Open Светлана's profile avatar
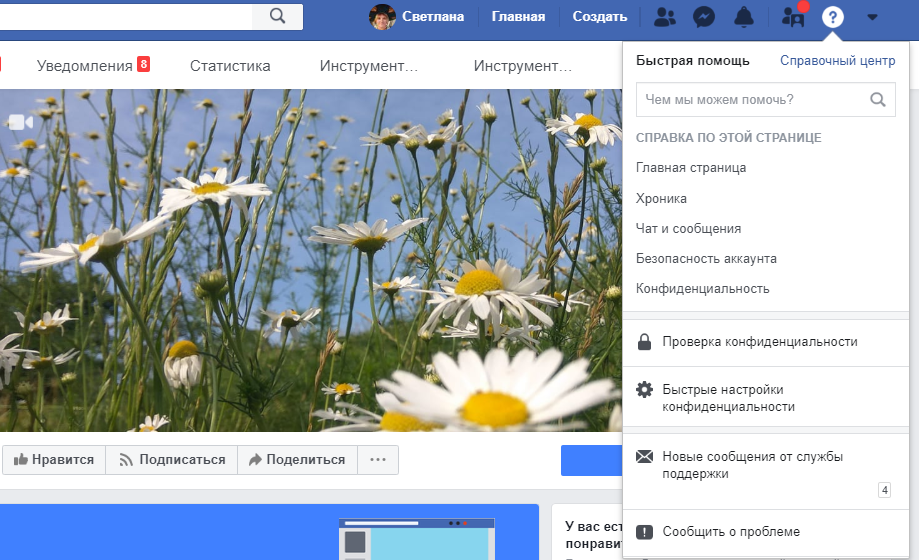Viewport: 919px width, 560px height. 382,16
